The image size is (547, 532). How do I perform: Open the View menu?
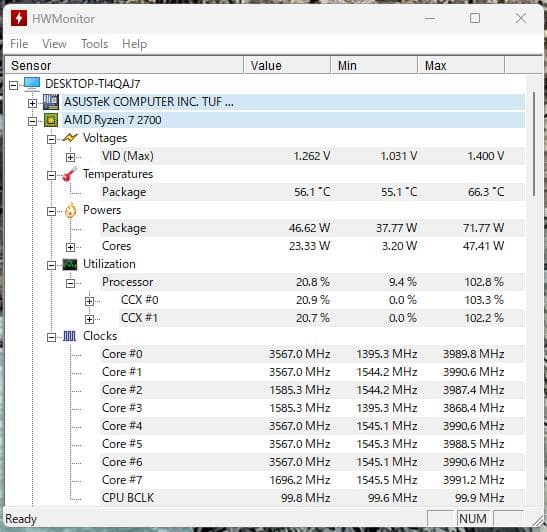click(x=54, y=44)
